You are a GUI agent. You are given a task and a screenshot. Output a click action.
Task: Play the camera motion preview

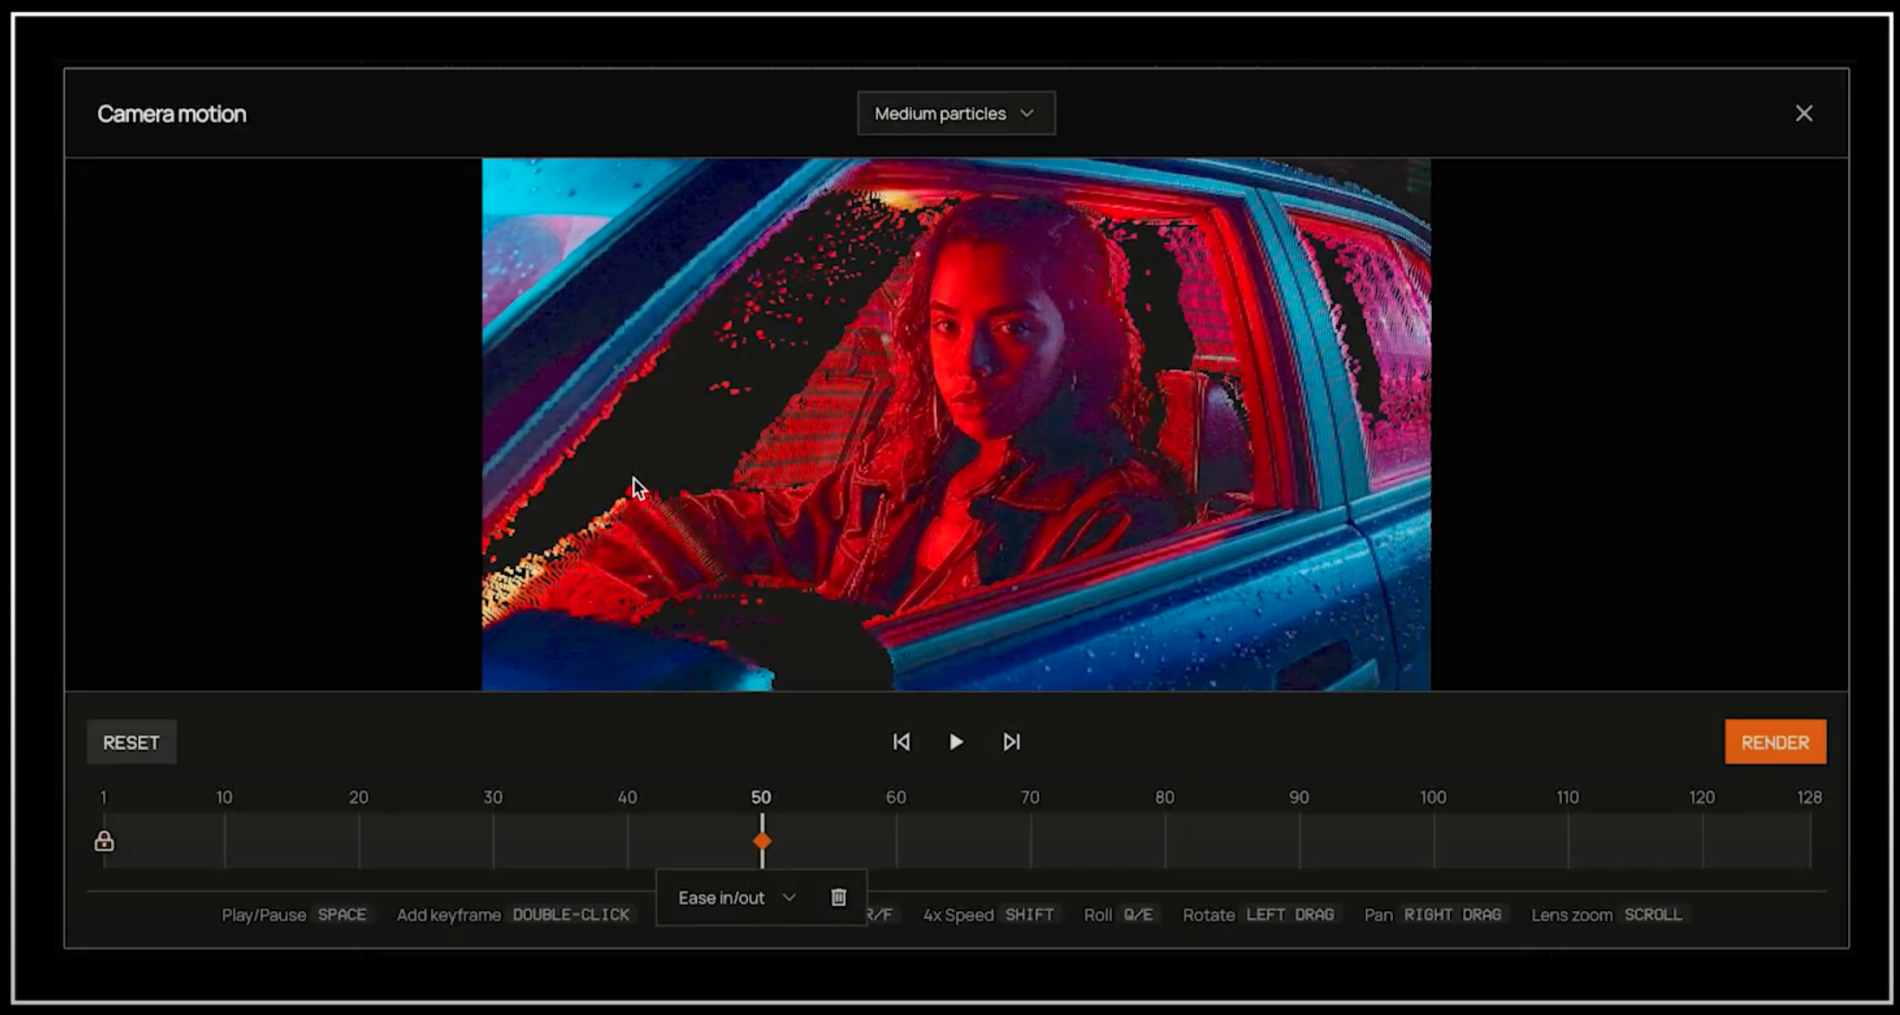tap(956, 742)
